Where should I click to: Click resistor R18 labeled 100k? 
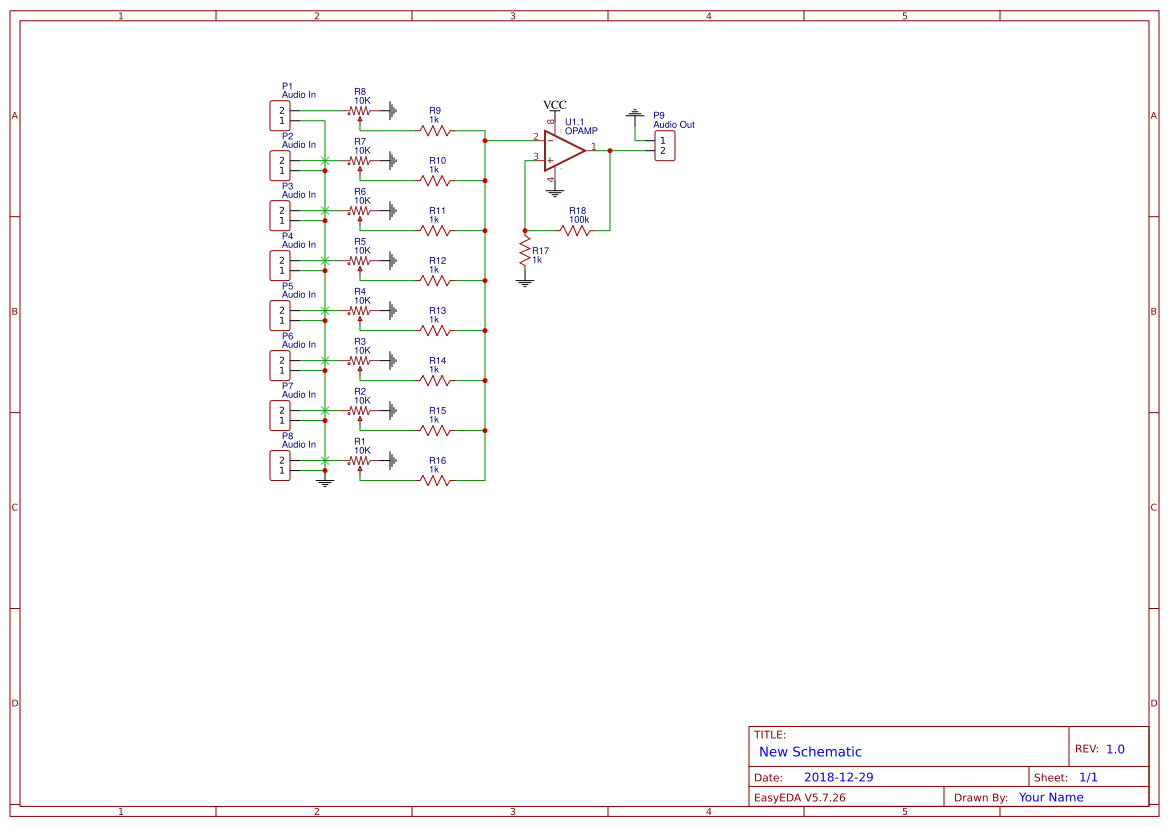coord(577,230)
